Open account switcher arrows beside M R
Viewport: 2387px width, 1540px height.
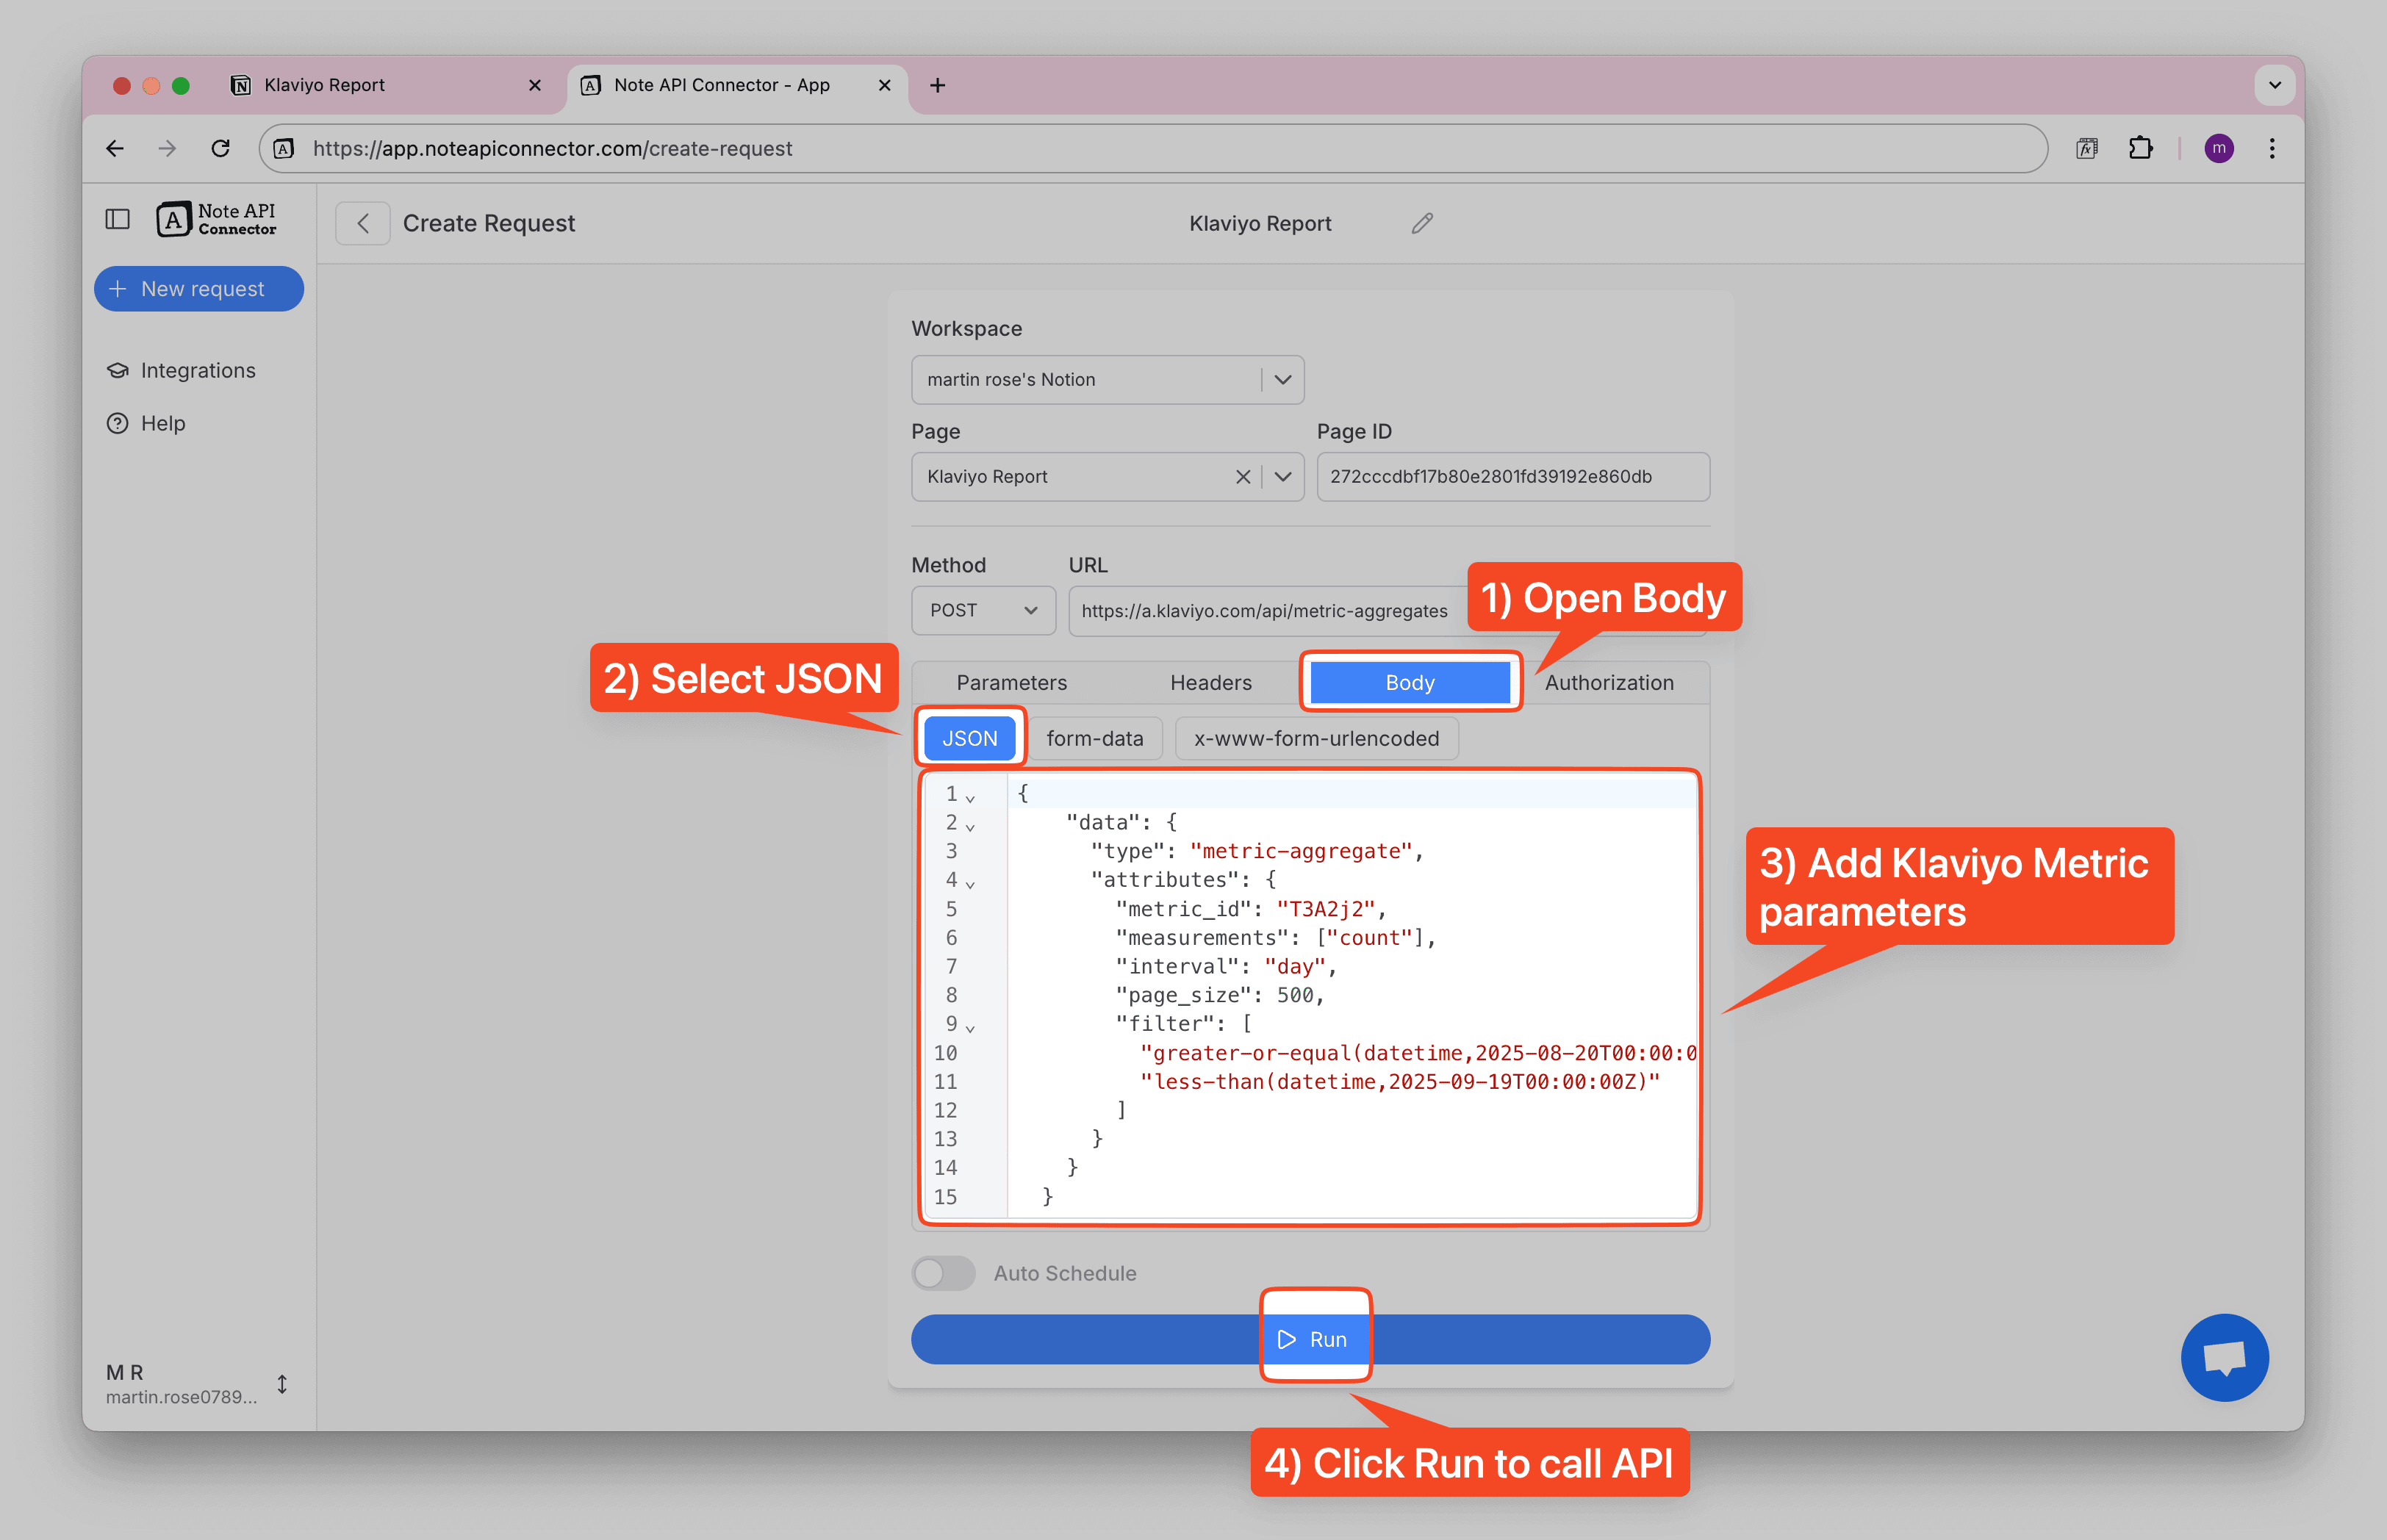pyautogui.click(x=282, y=1384)
